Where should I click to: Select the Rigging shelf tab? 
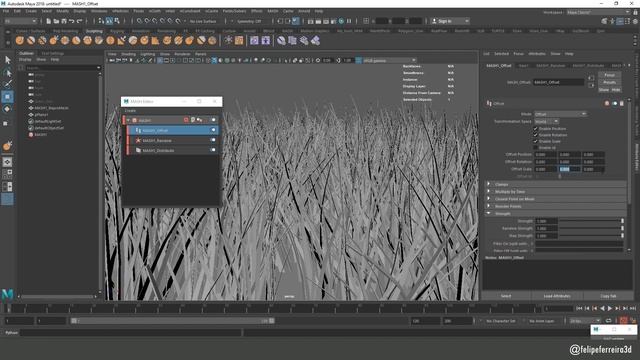(117, 31)
